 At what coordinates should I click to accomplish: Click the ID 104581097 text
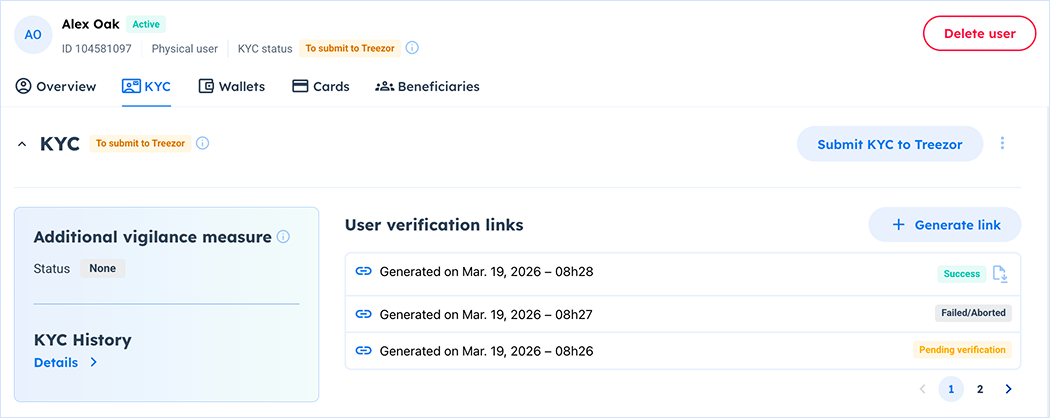click(96, 48)
